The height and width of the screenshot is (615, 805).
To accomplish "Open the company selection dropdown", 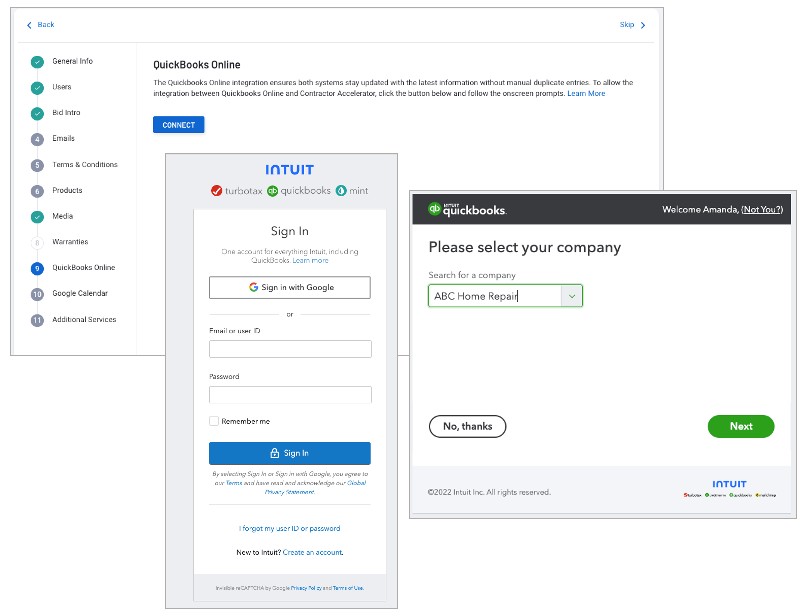I will tap(572, 295).
